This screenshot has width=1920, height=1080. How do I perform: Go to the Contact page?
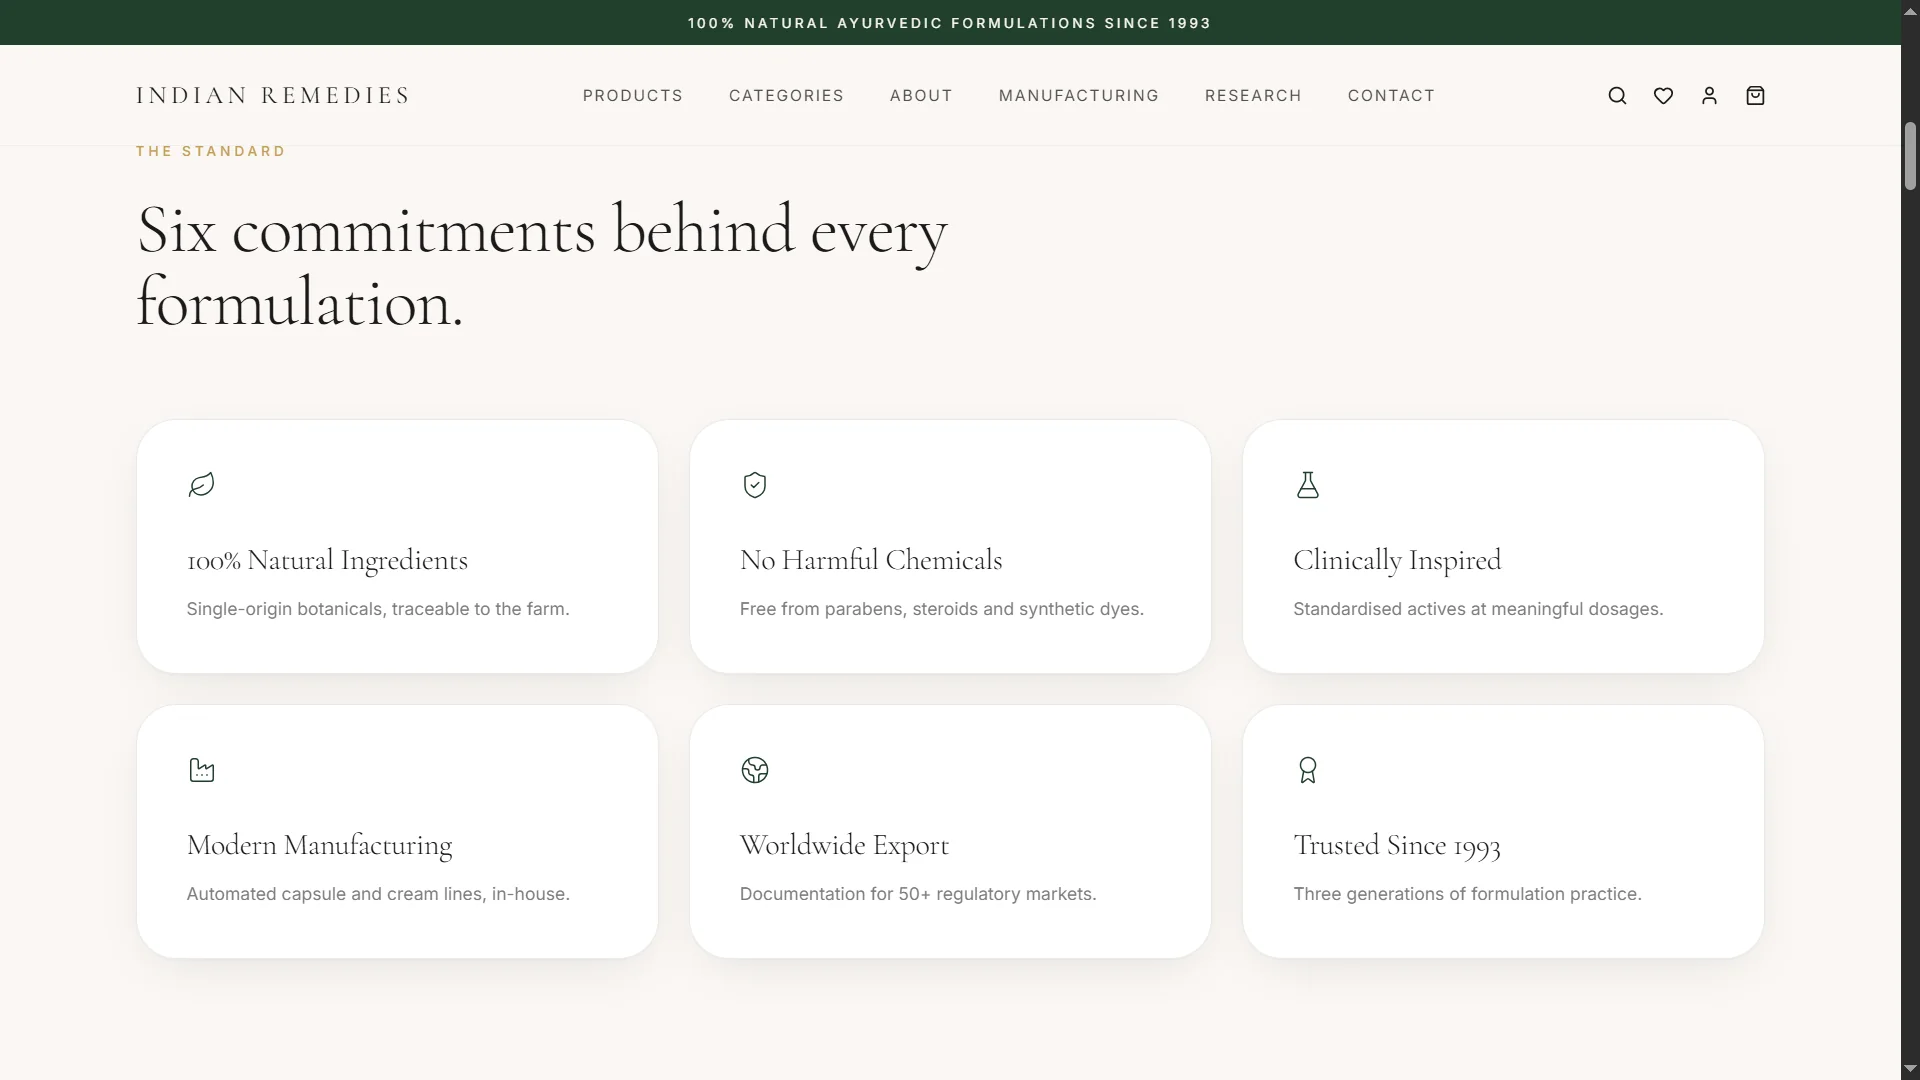(x=1391, y=96)
